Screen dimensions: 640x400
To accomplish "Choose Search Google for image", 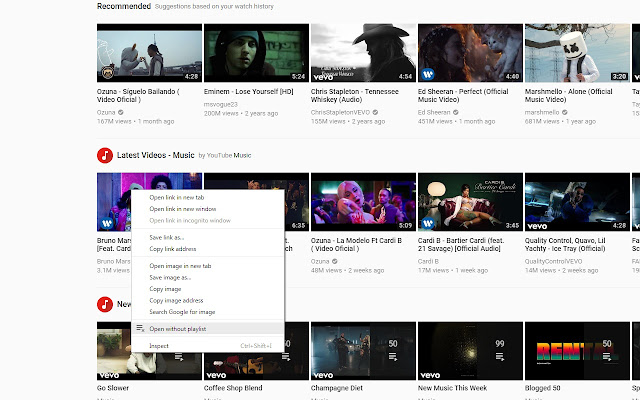I will tap(208, 312).
